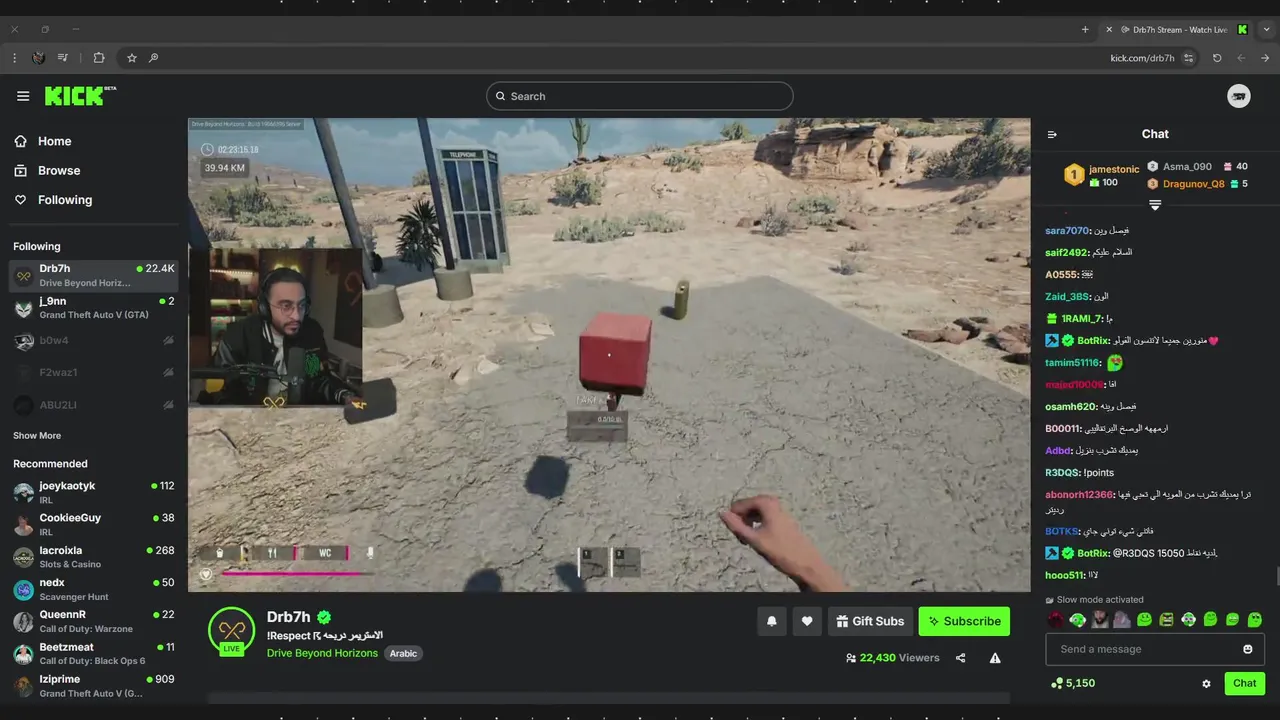The height and width of the screenshot is (720, 1280).
Task: Expand the chat leaderboard with the arrow
Action: [x=1155, y=205]
